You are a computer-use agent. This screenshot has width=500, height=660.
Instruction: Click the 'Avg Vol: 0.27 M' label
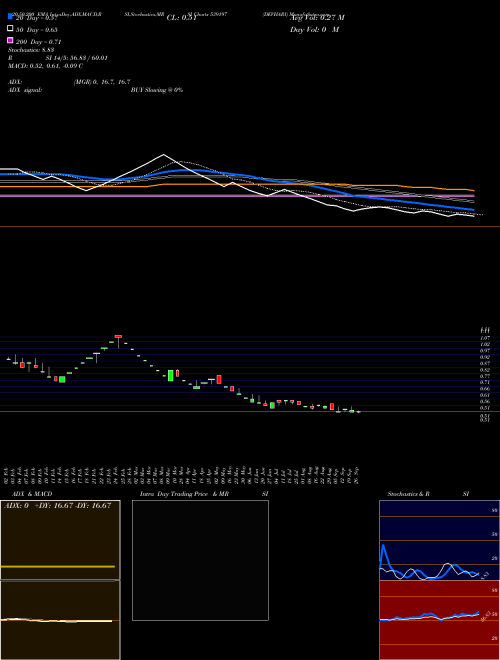point(317,17)
